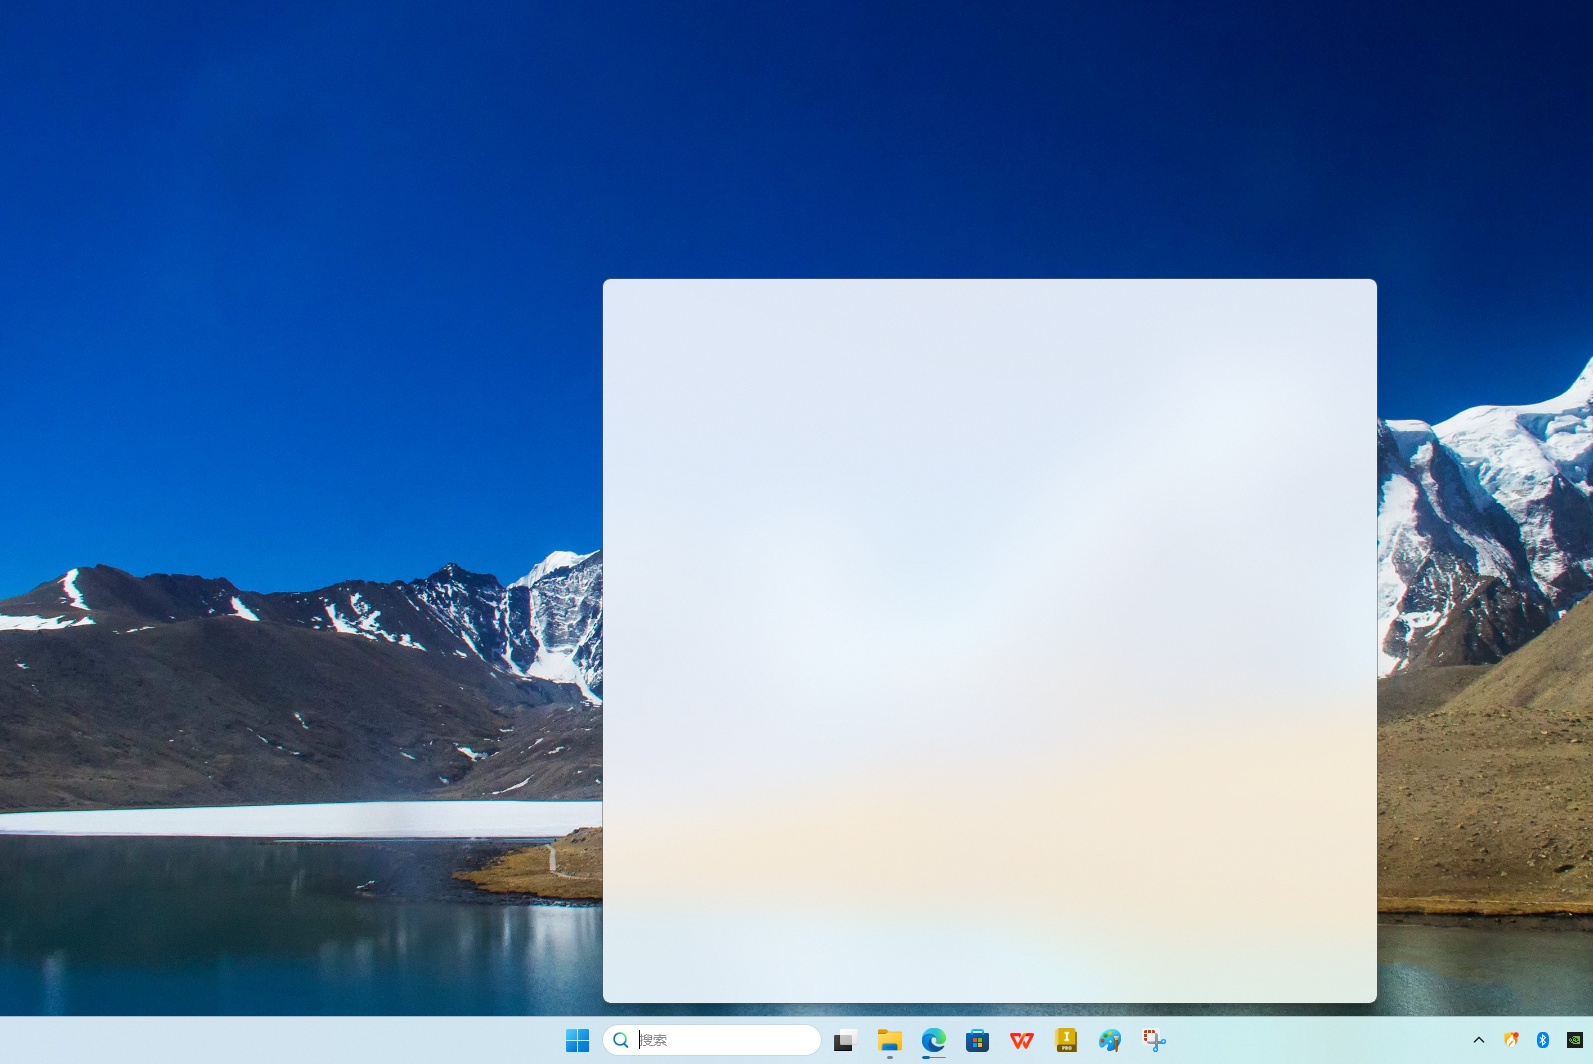The image size is (1593, 1064).
Task: Click inside the blank search flyout panel
Action: tap(989, 640)
